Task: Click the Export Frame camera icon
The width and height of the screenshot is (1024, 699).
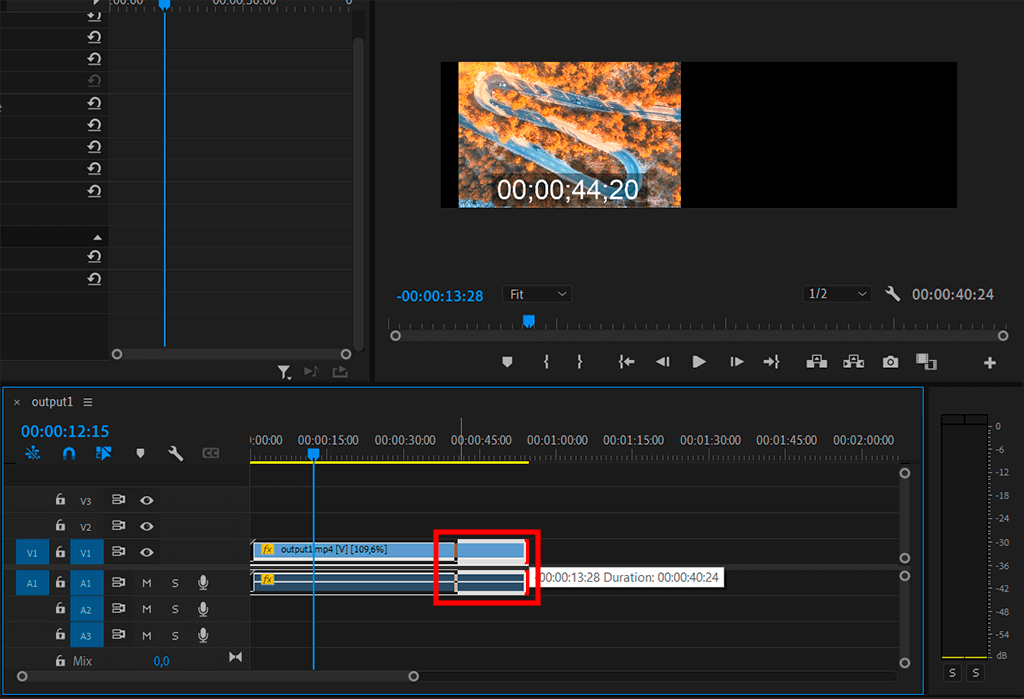Action: tap(890, 362)
